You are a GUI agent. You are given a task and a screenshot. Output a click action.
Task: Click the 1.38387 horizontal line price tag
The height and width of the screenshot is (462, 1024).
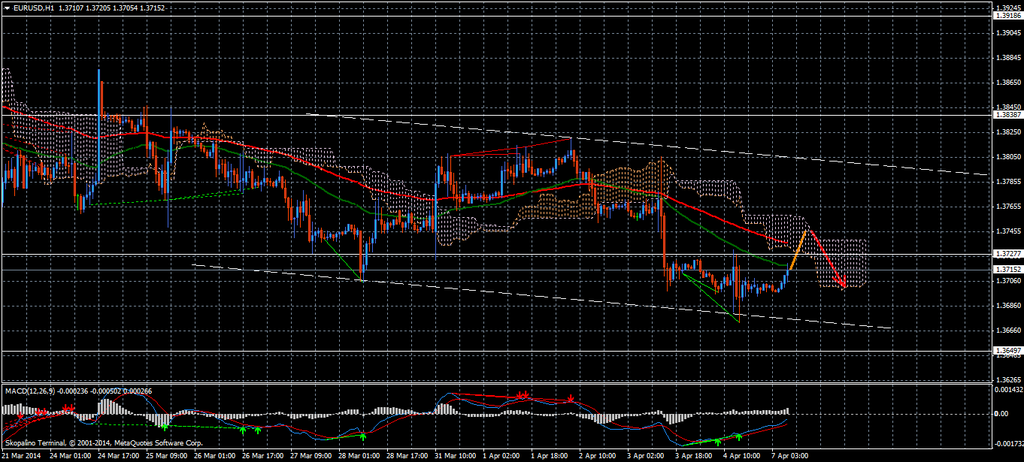pos(1007,115)
